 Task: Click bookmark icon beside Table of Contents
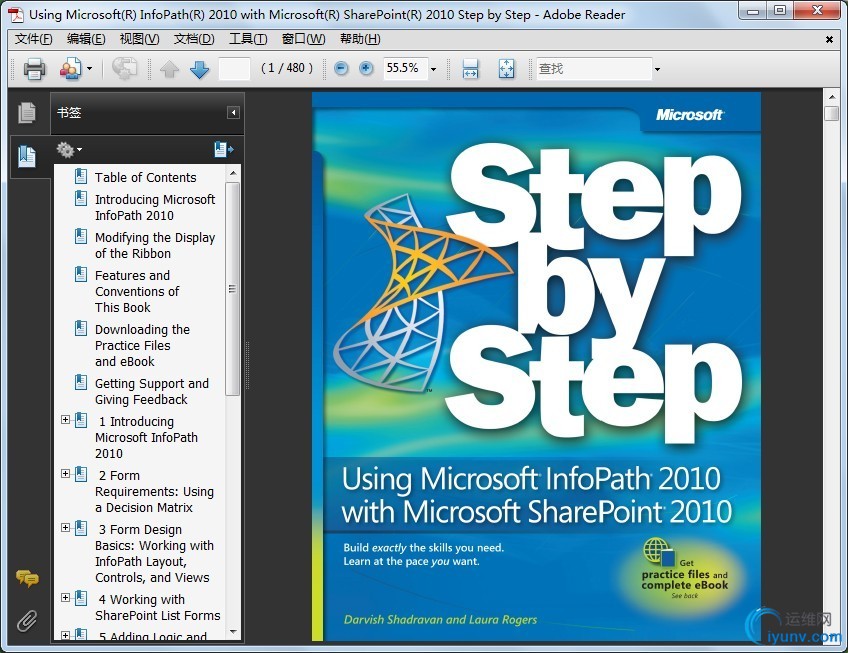[81, 176]
